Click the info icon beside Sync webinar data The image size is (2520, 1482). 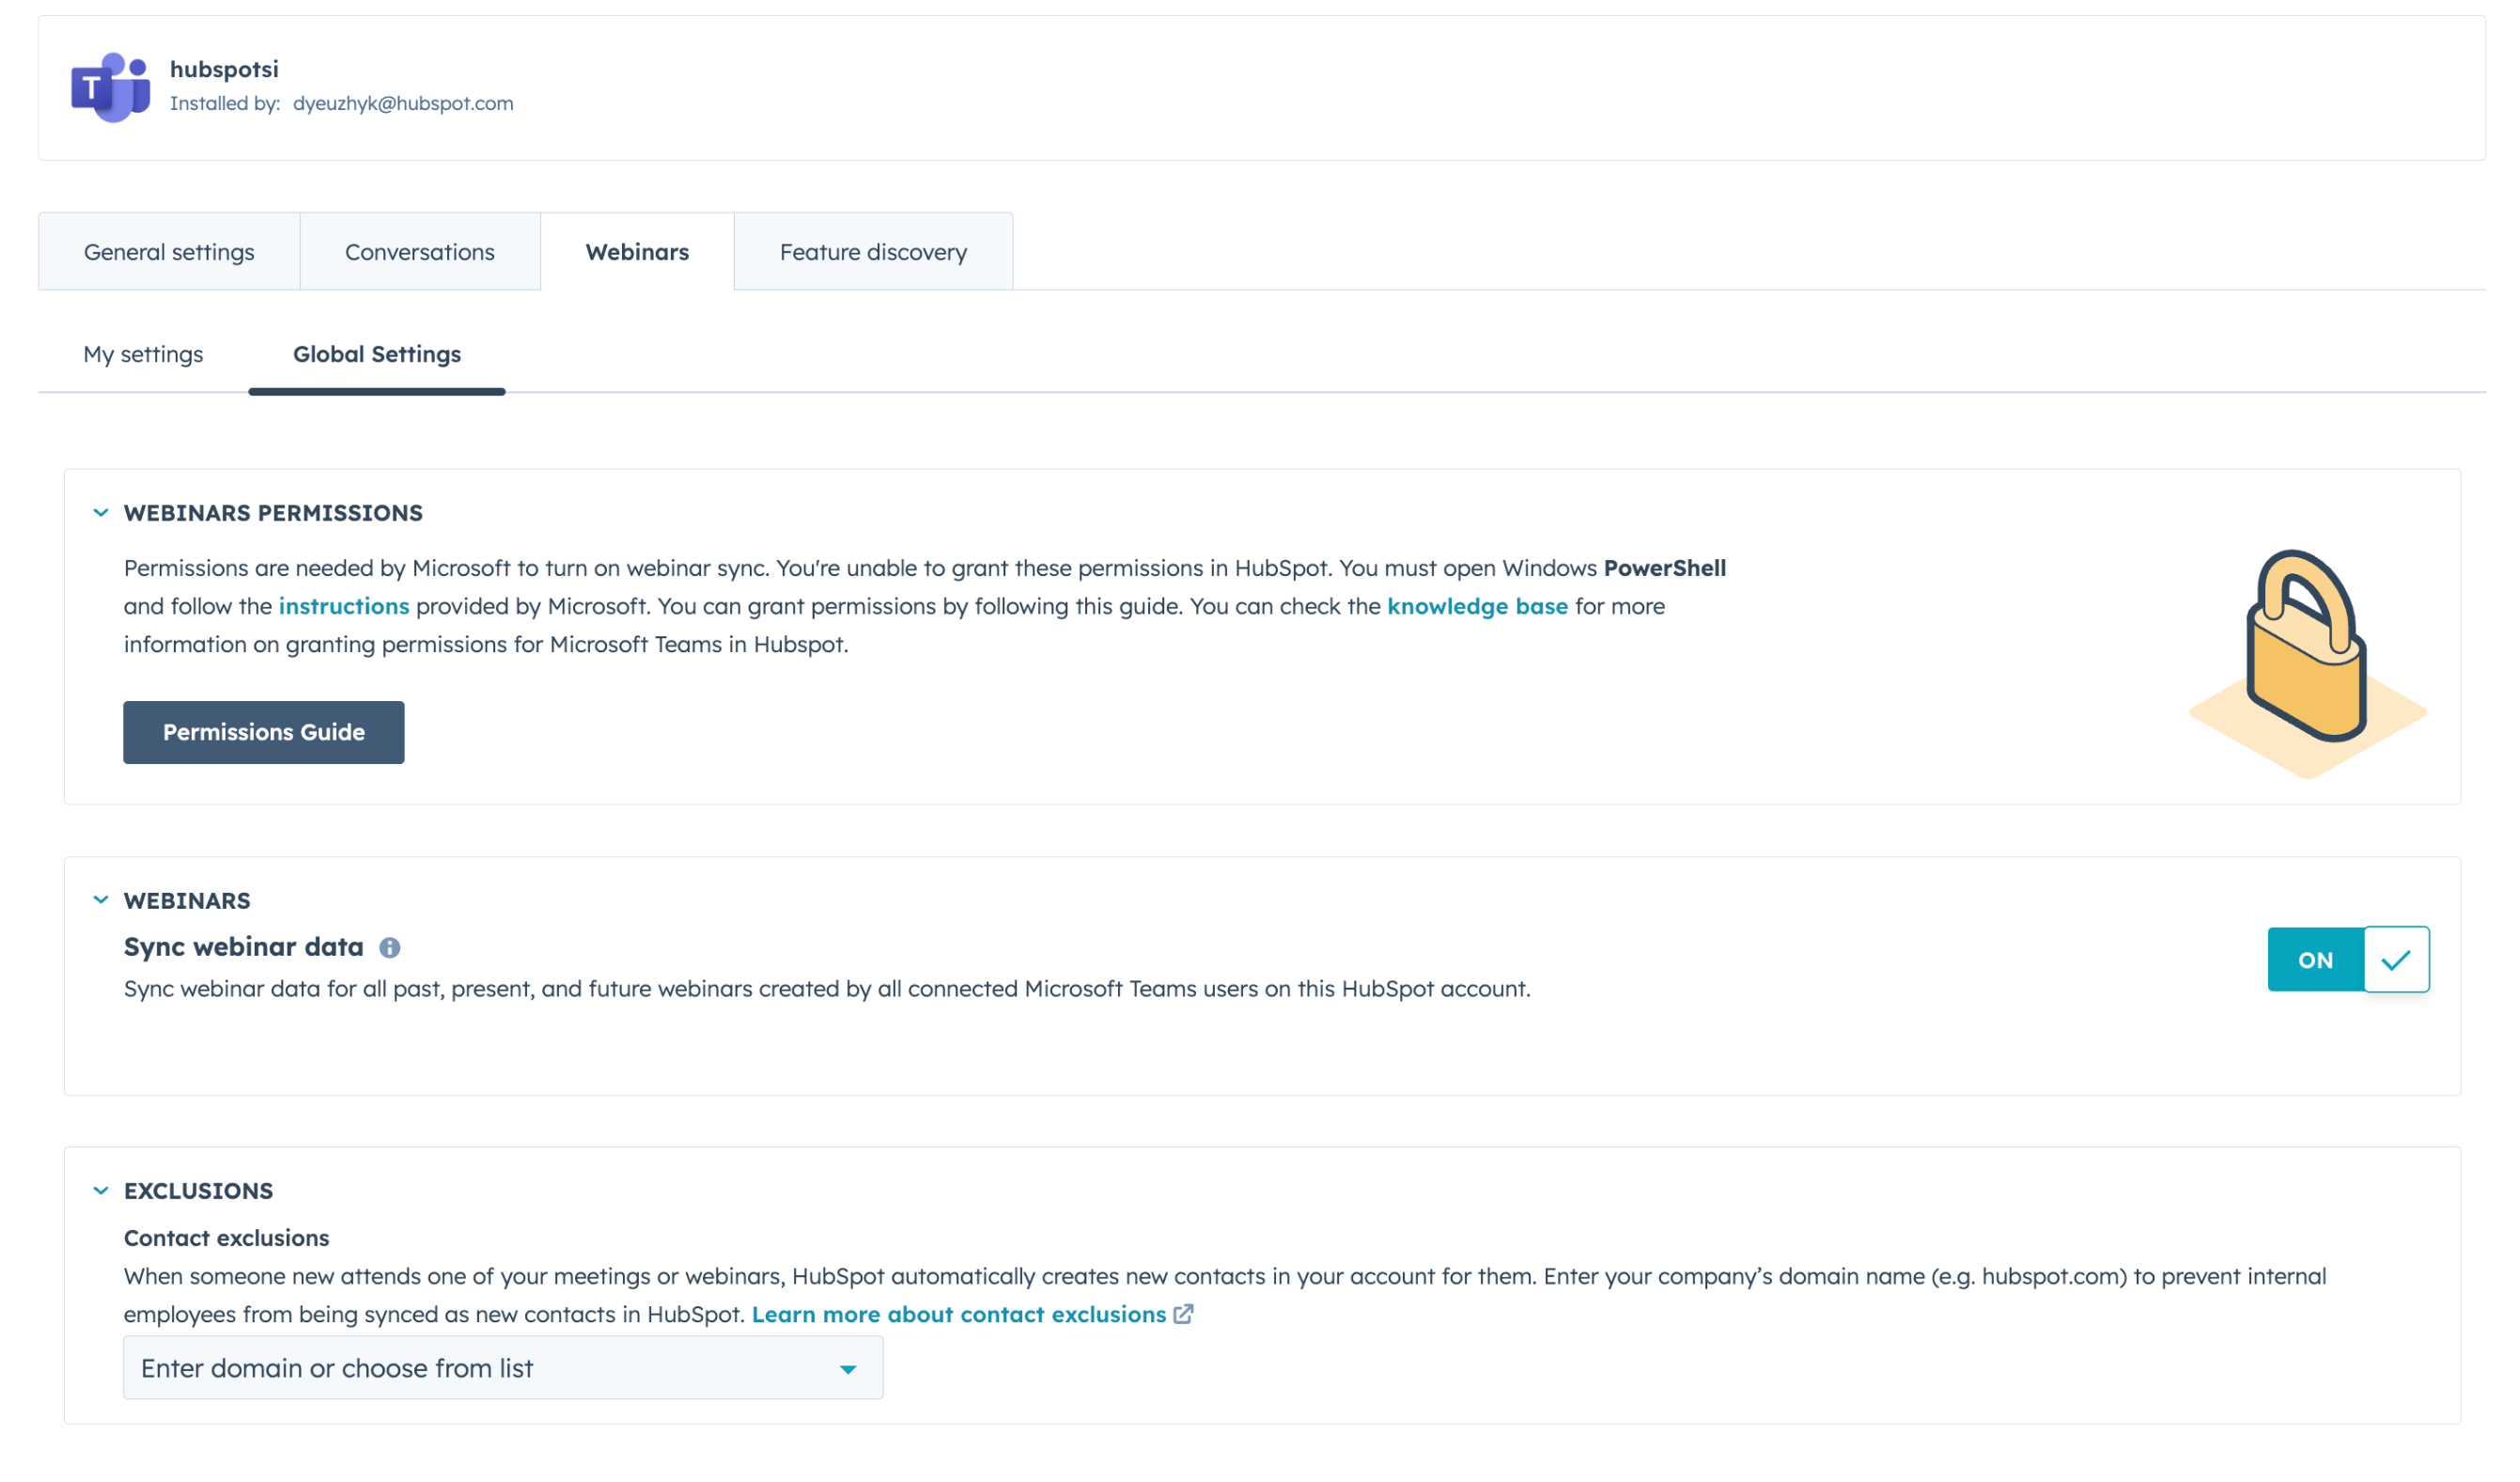[390, 948]
